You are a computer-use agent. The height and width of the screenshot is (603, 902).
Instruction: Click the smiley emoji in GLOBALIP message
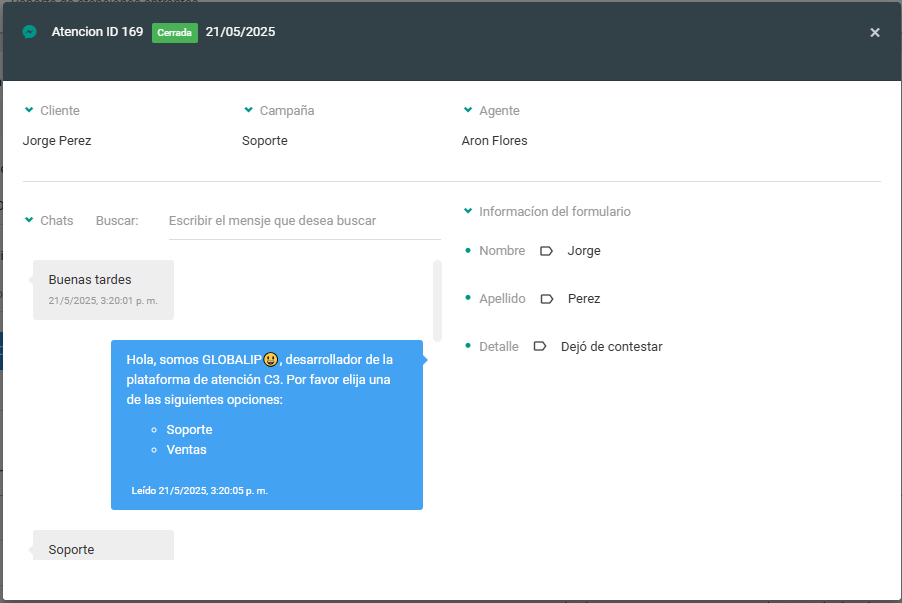(x=271, y=360)
